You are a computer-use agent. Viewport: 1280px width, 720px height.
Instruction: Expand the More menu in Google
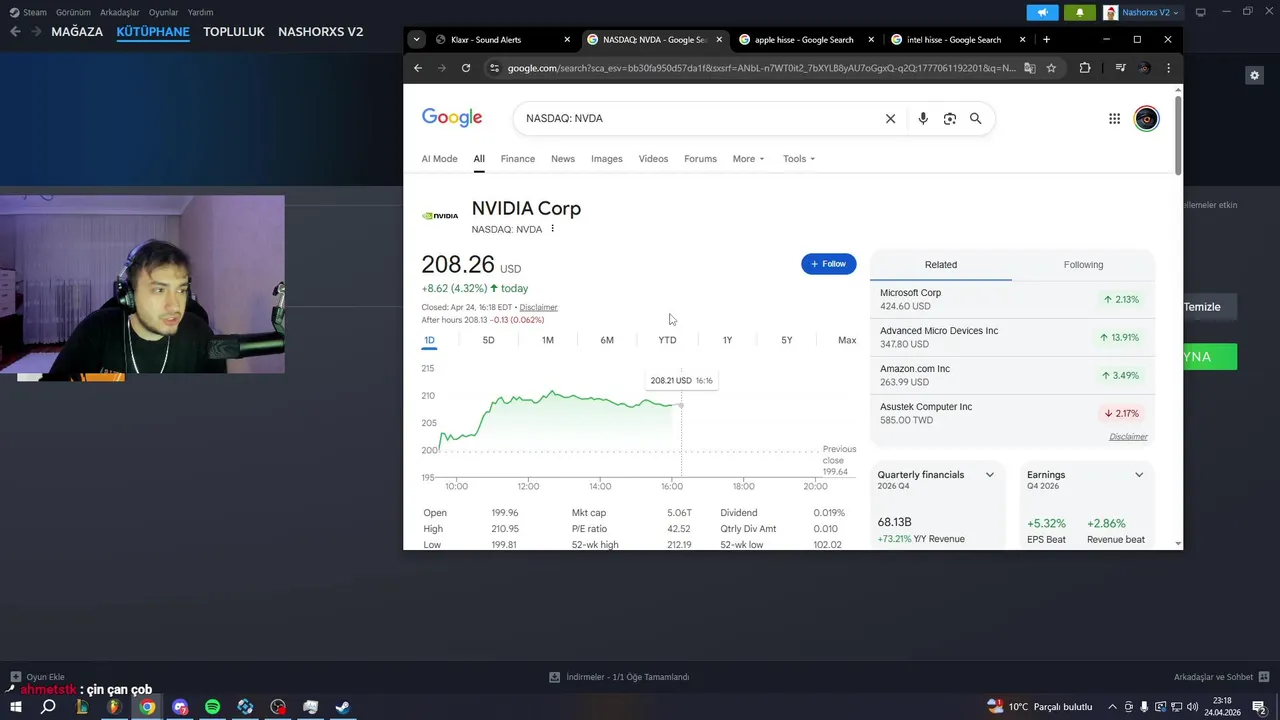click(x=749, y=159)
